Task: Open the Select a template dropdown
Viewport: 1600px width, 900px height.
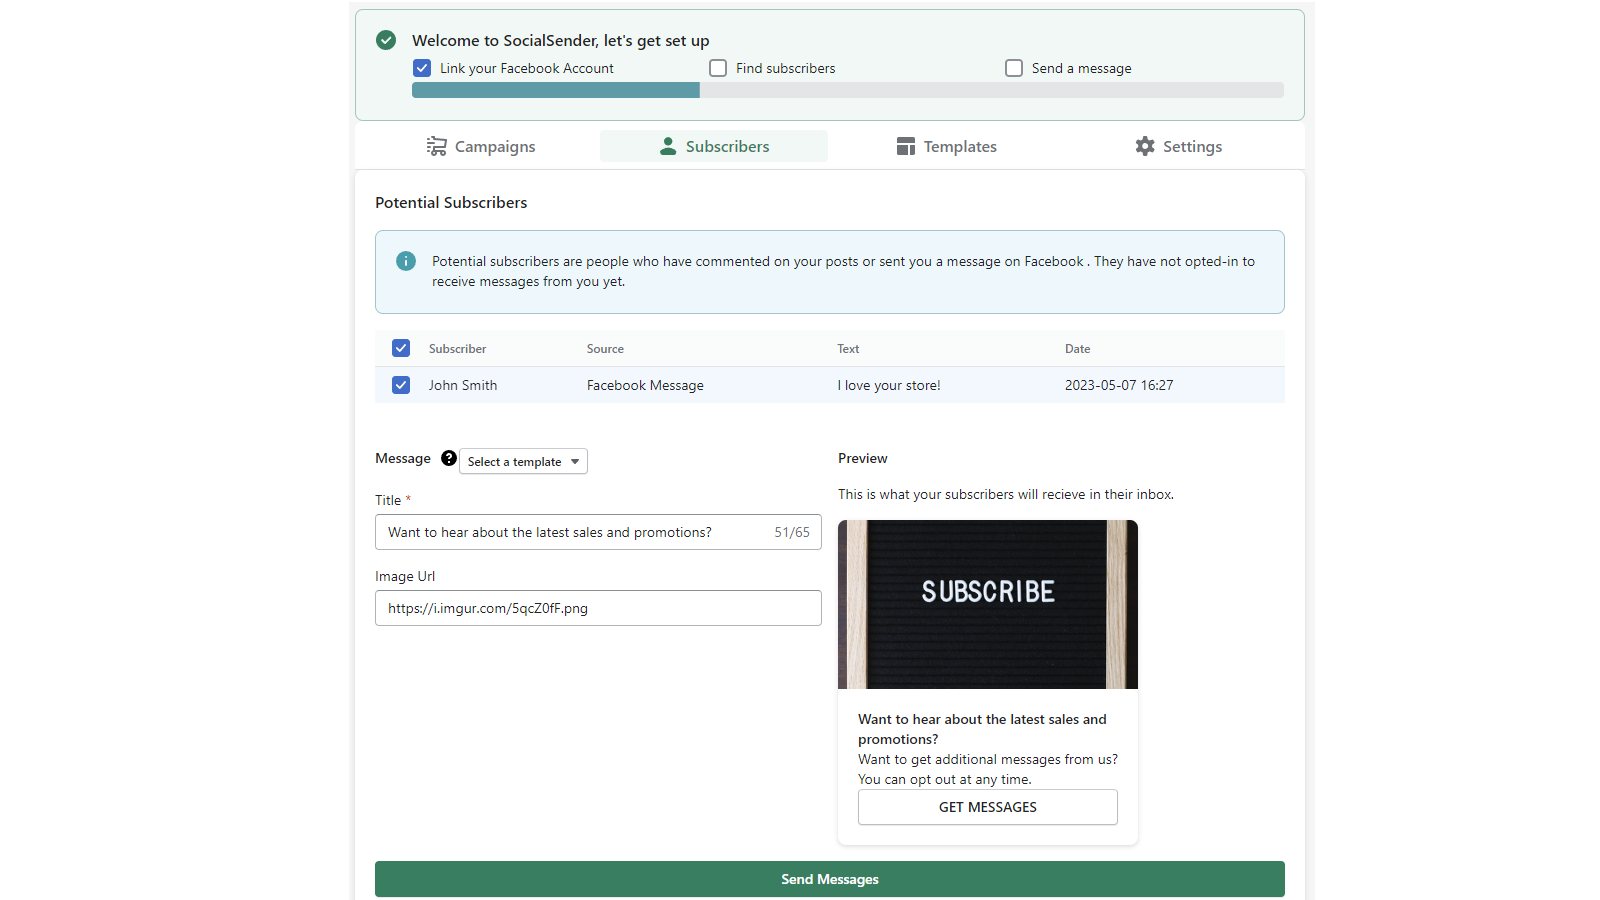Action: 523,461
